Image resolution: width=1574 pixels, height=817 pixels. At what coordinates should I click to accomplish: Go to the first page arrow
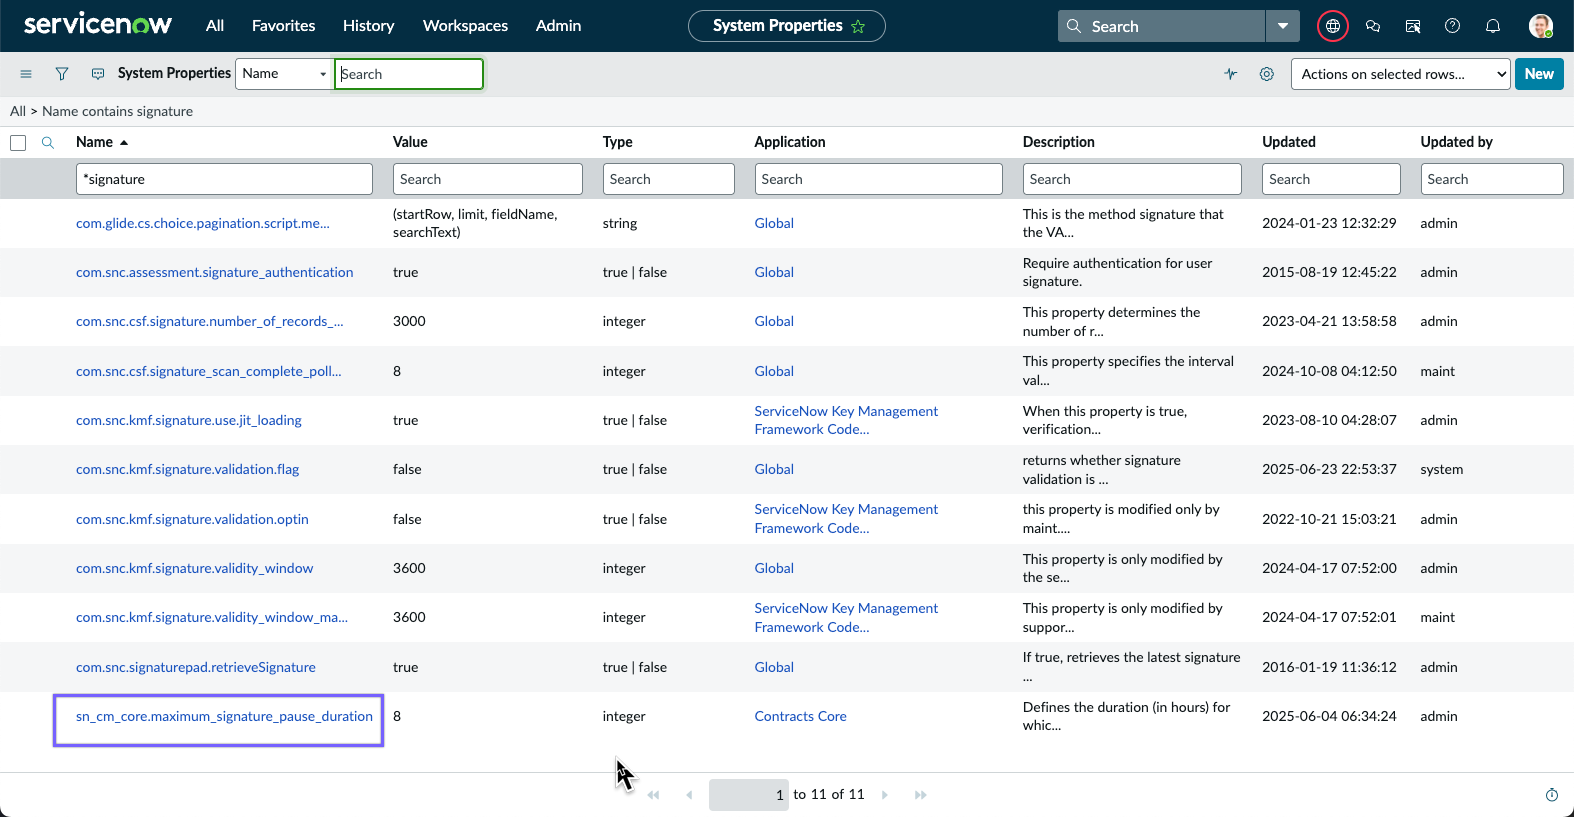pos(653,795)
